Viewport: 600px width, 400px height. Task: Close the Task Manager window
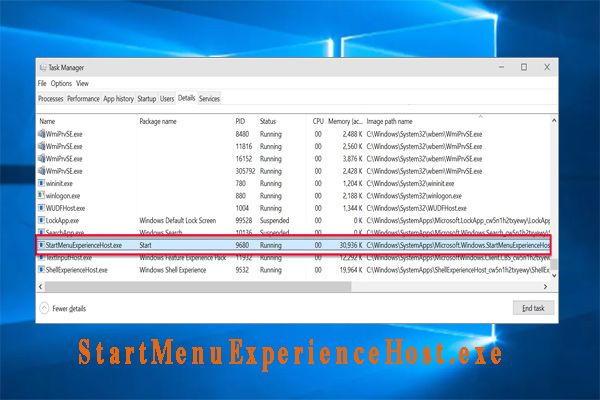[x=547, y=67]
